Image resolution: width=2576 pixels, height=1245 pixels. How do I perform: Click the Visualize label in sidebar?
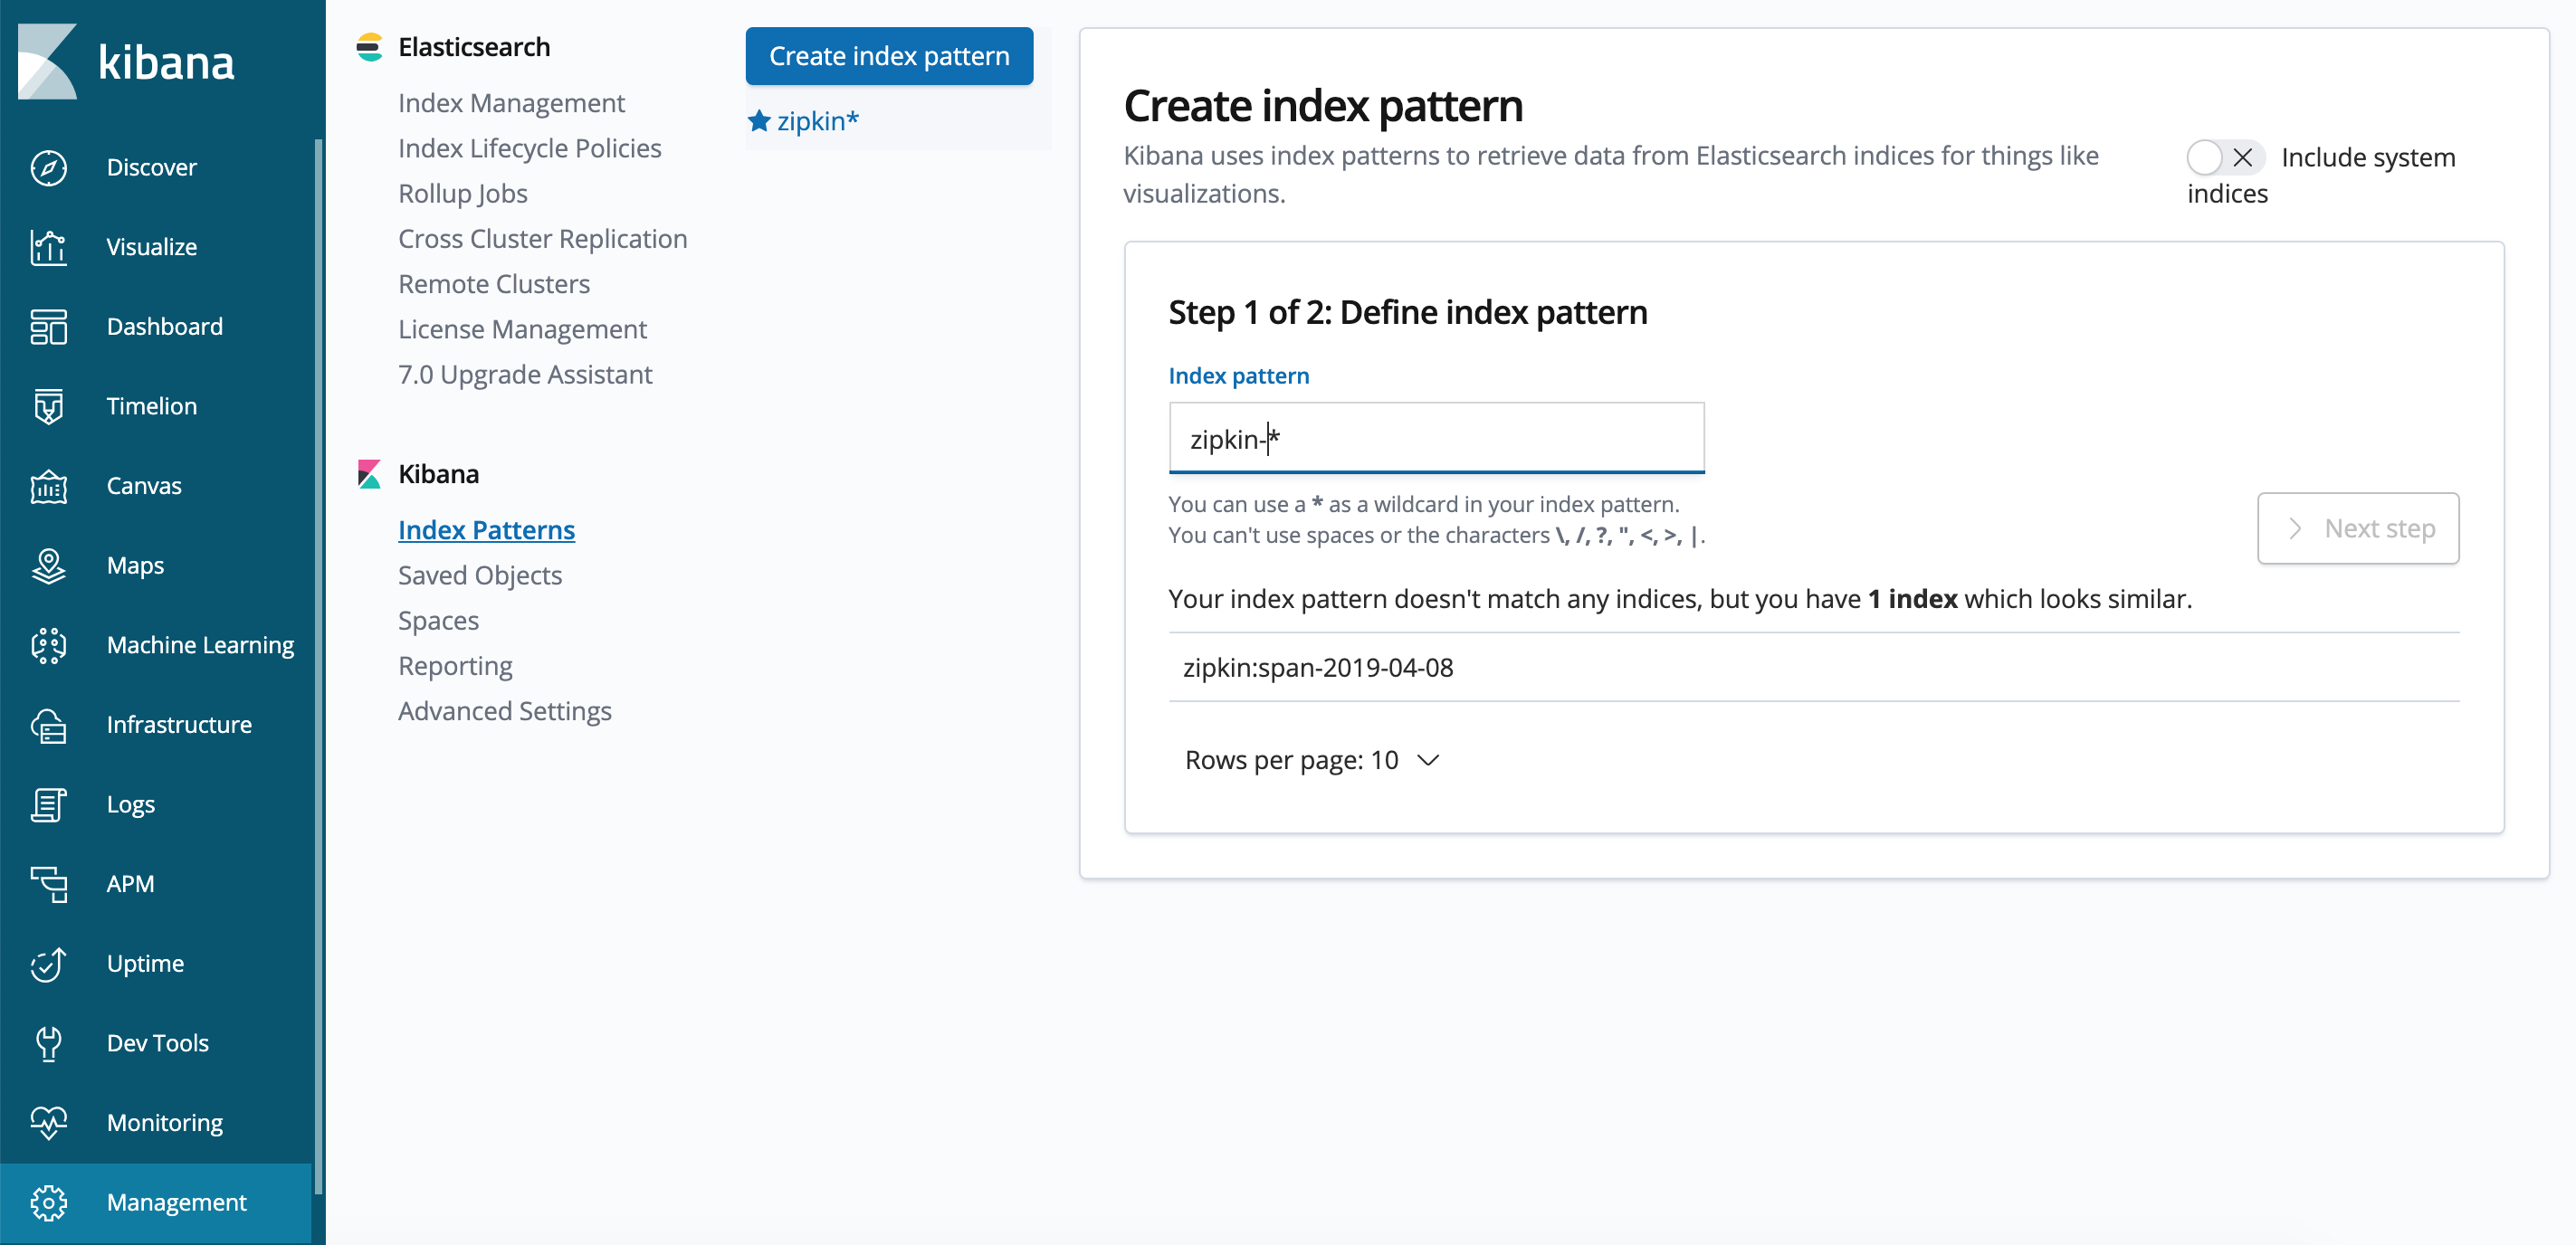click(x=152, y=247)
